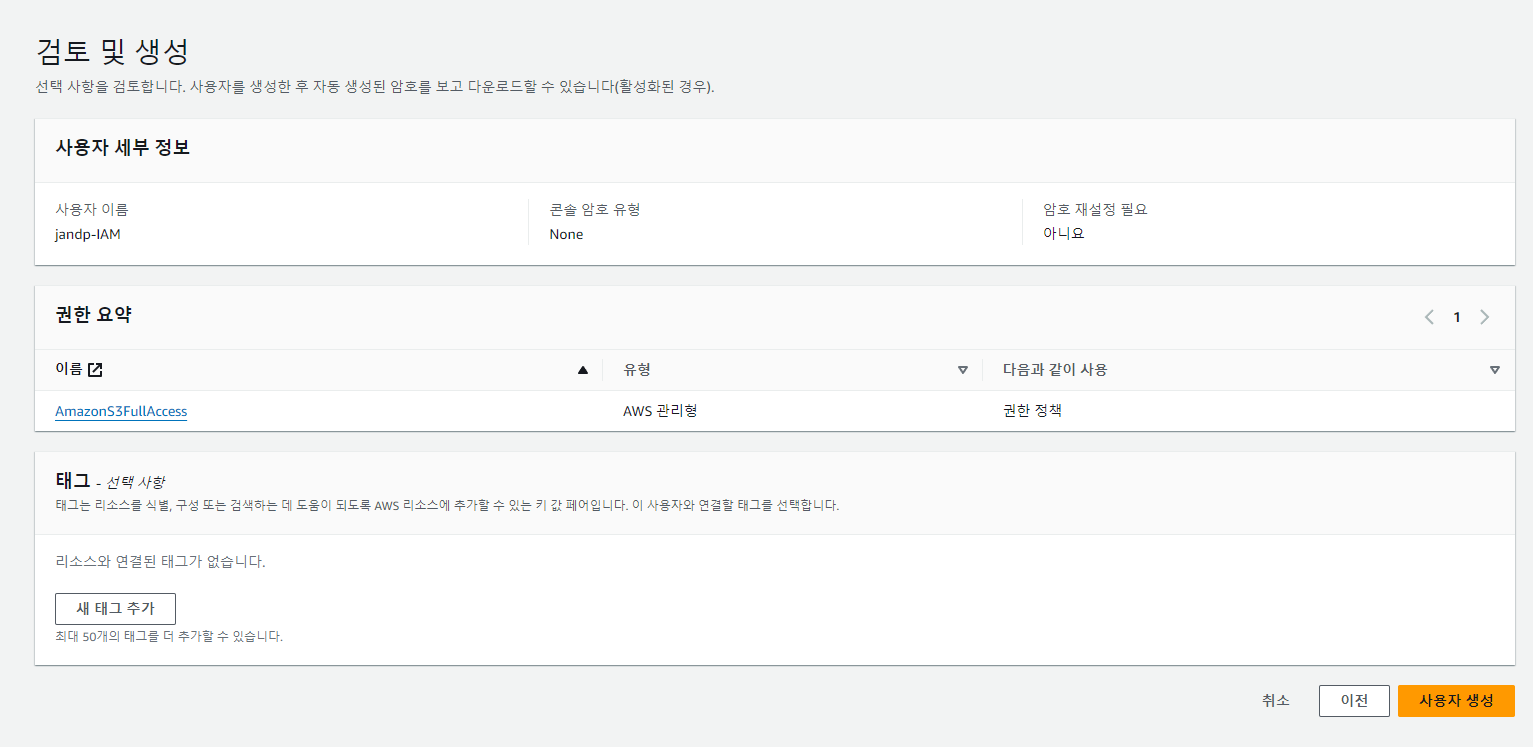Click the 암호 재설정 필요 value 아니요
Viewport: 1533px width, 747px height.
tap(1064, 234)
